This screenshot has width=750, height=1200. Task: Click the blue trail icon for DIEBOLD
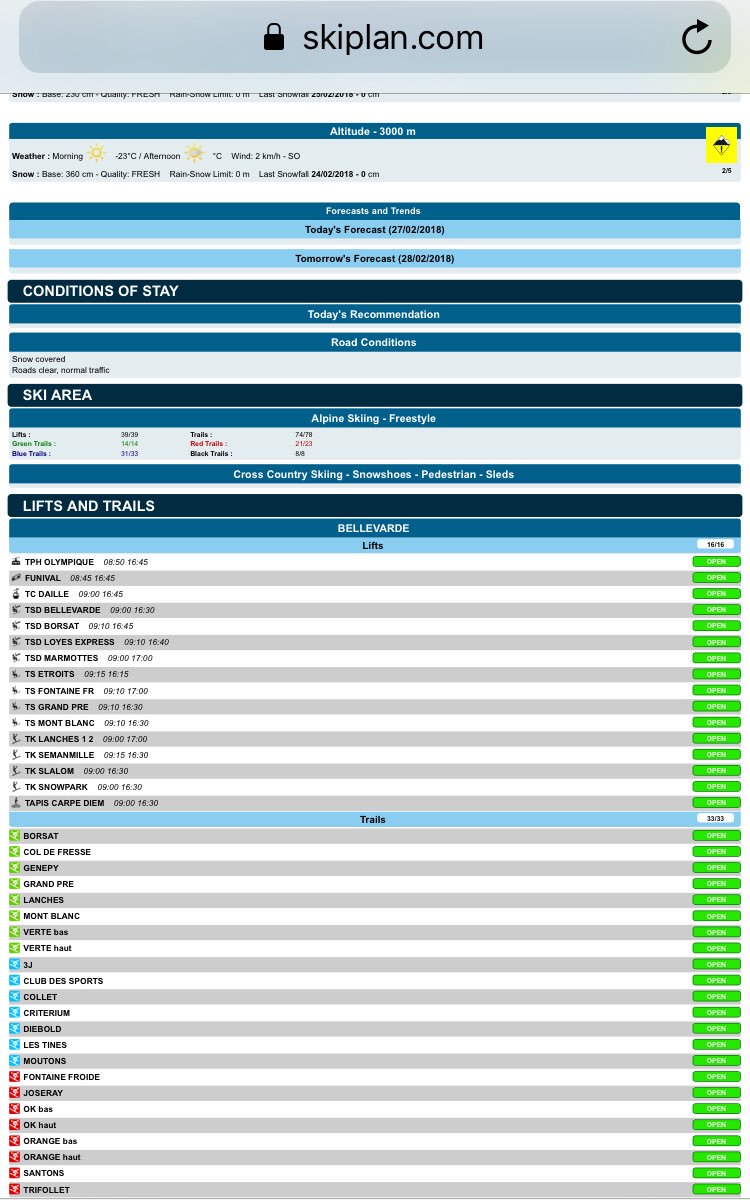click(15, 1029)
